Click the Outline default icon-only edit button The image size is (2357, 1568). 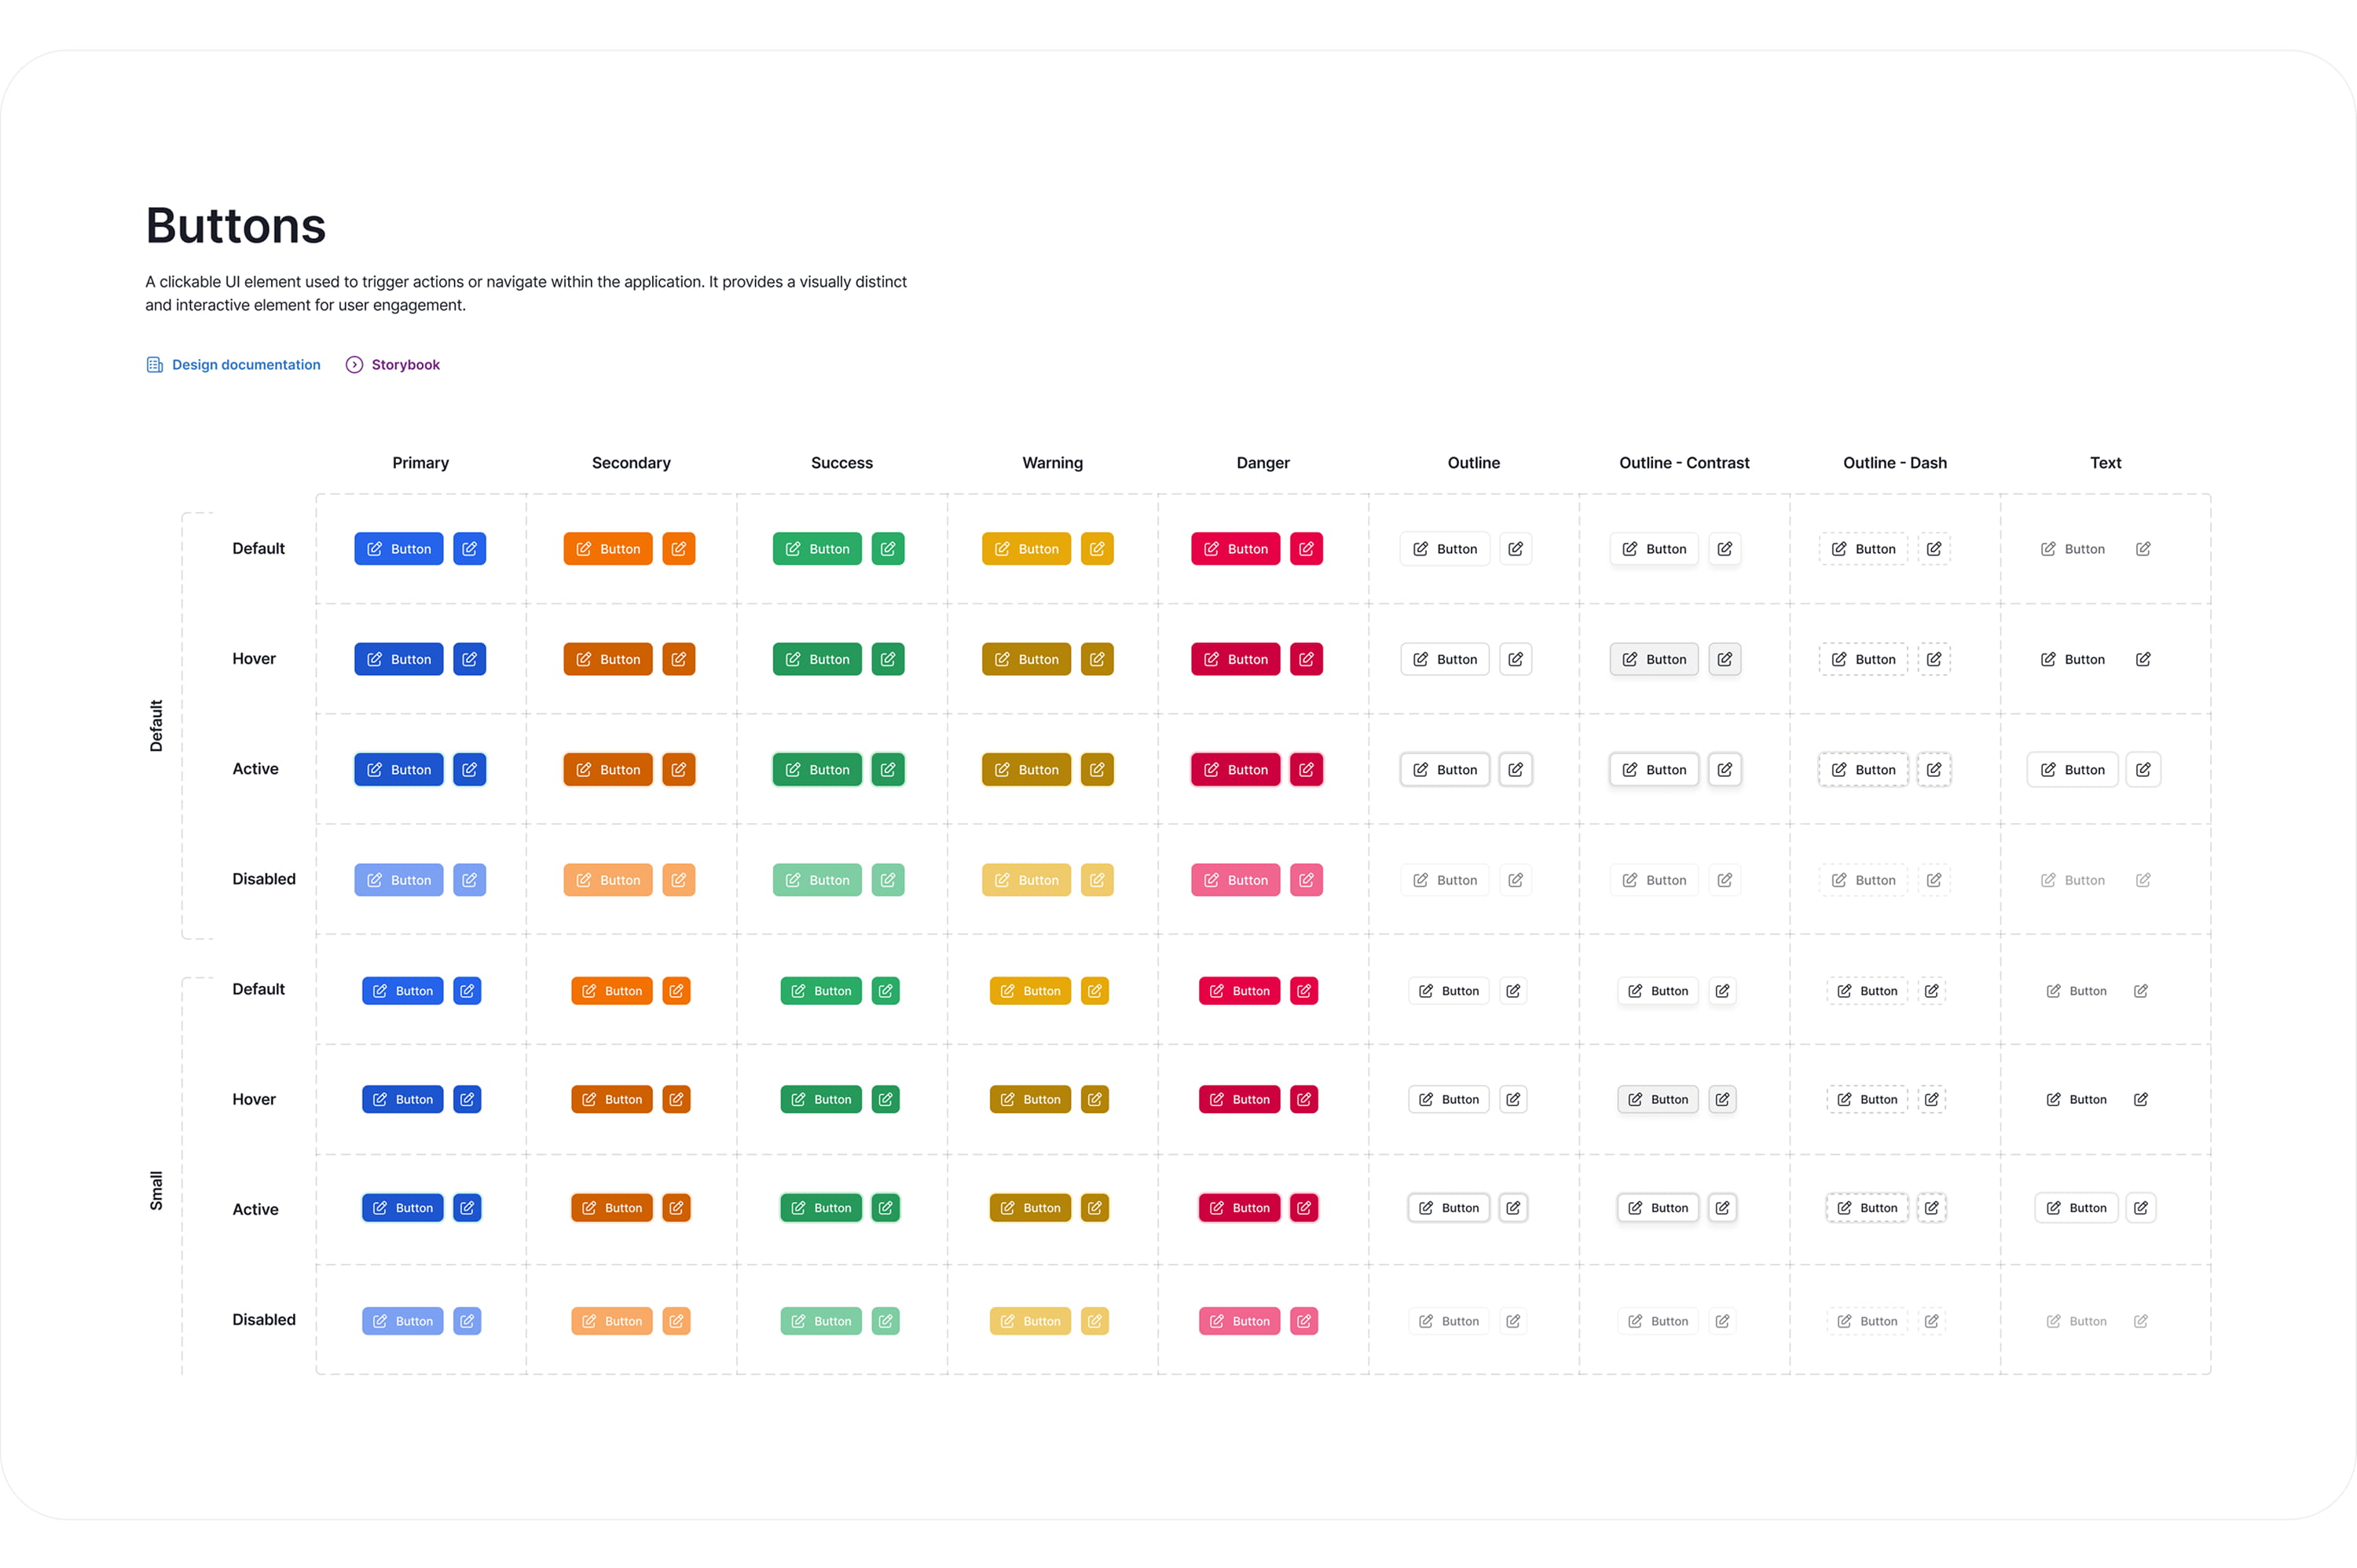[x=1515, y=549]
